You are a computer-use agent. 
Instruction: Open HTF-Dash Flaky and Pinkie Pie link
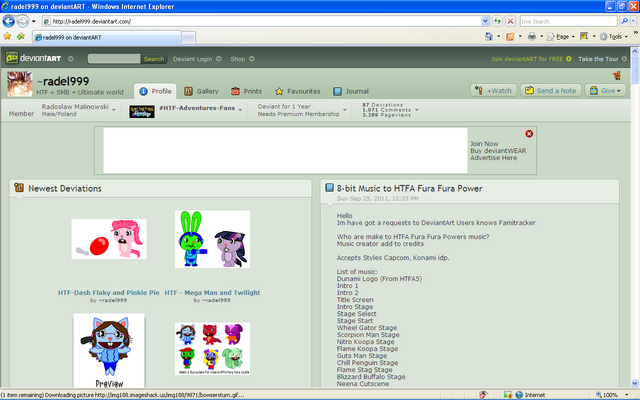coord(109,292)
